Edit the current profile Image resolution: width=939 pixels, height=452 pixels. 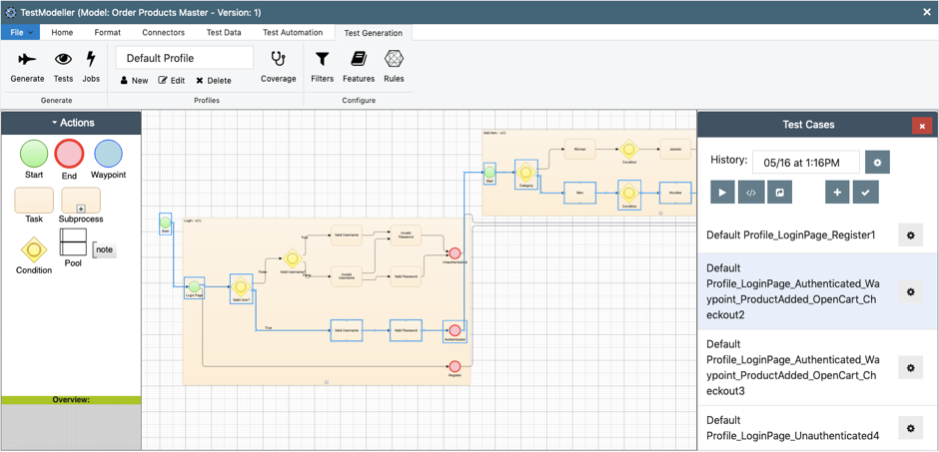click(x=172, y=80)
